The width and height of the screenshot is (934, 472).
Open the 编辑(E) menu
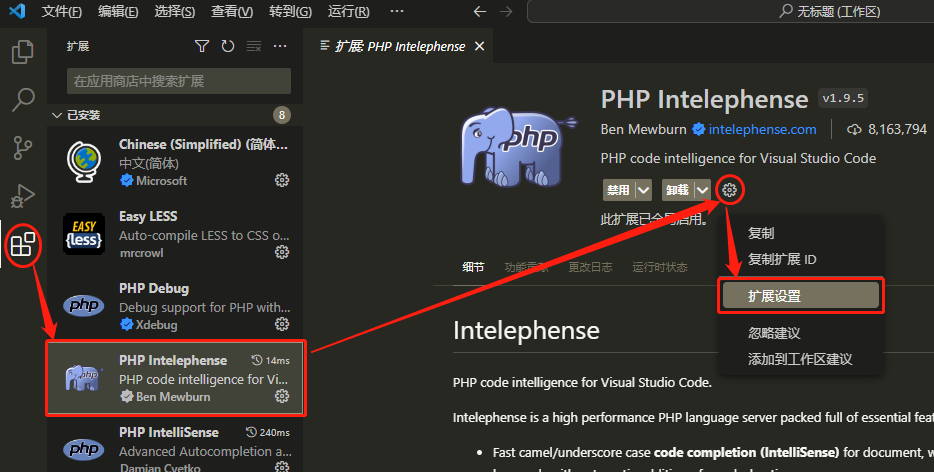click(x=118, y=11)
